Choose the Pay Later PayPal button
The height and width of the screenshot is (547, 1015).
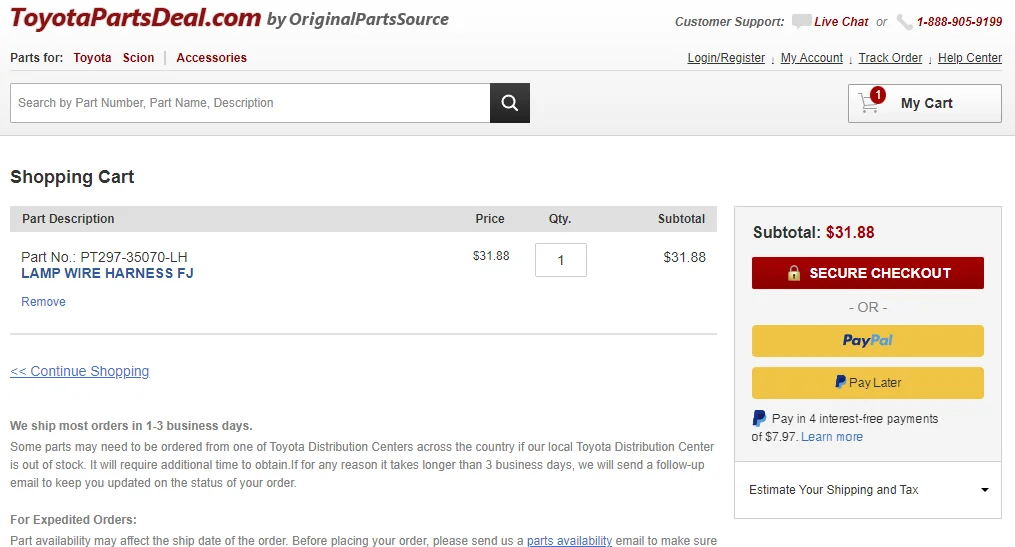[867, 383]
